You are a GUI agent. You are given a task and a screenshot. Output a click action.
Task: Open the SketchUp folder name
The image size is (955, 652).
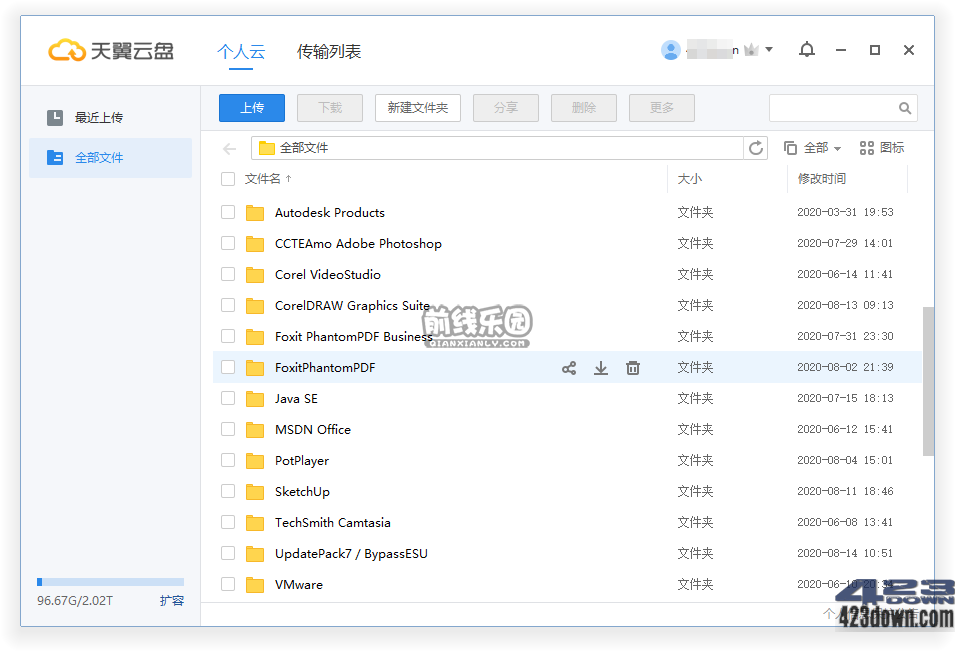point(302,492)
